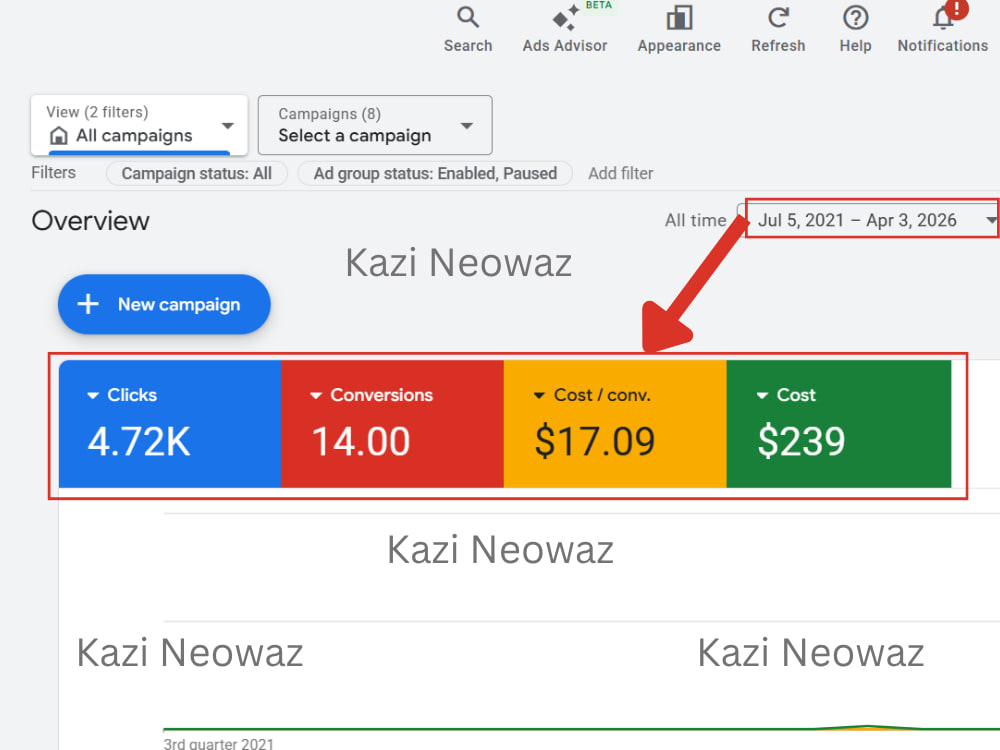Open the Conversions metric selector arrow

[316, 395]
